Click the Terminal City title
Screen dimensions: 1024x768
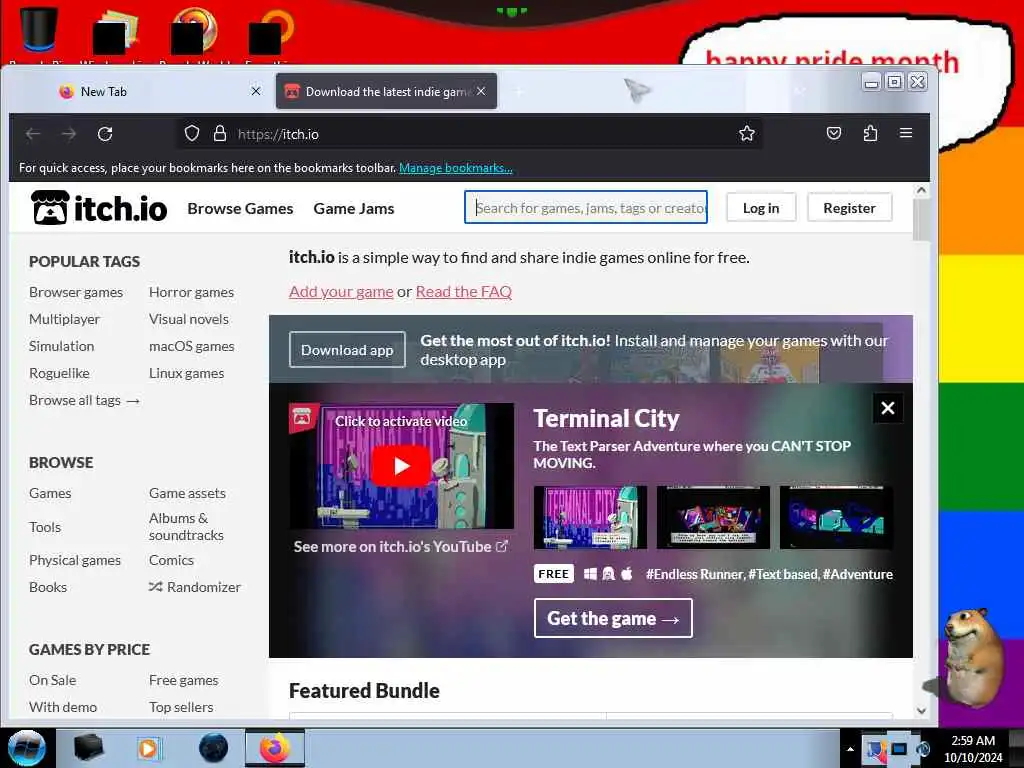[607, 419]
